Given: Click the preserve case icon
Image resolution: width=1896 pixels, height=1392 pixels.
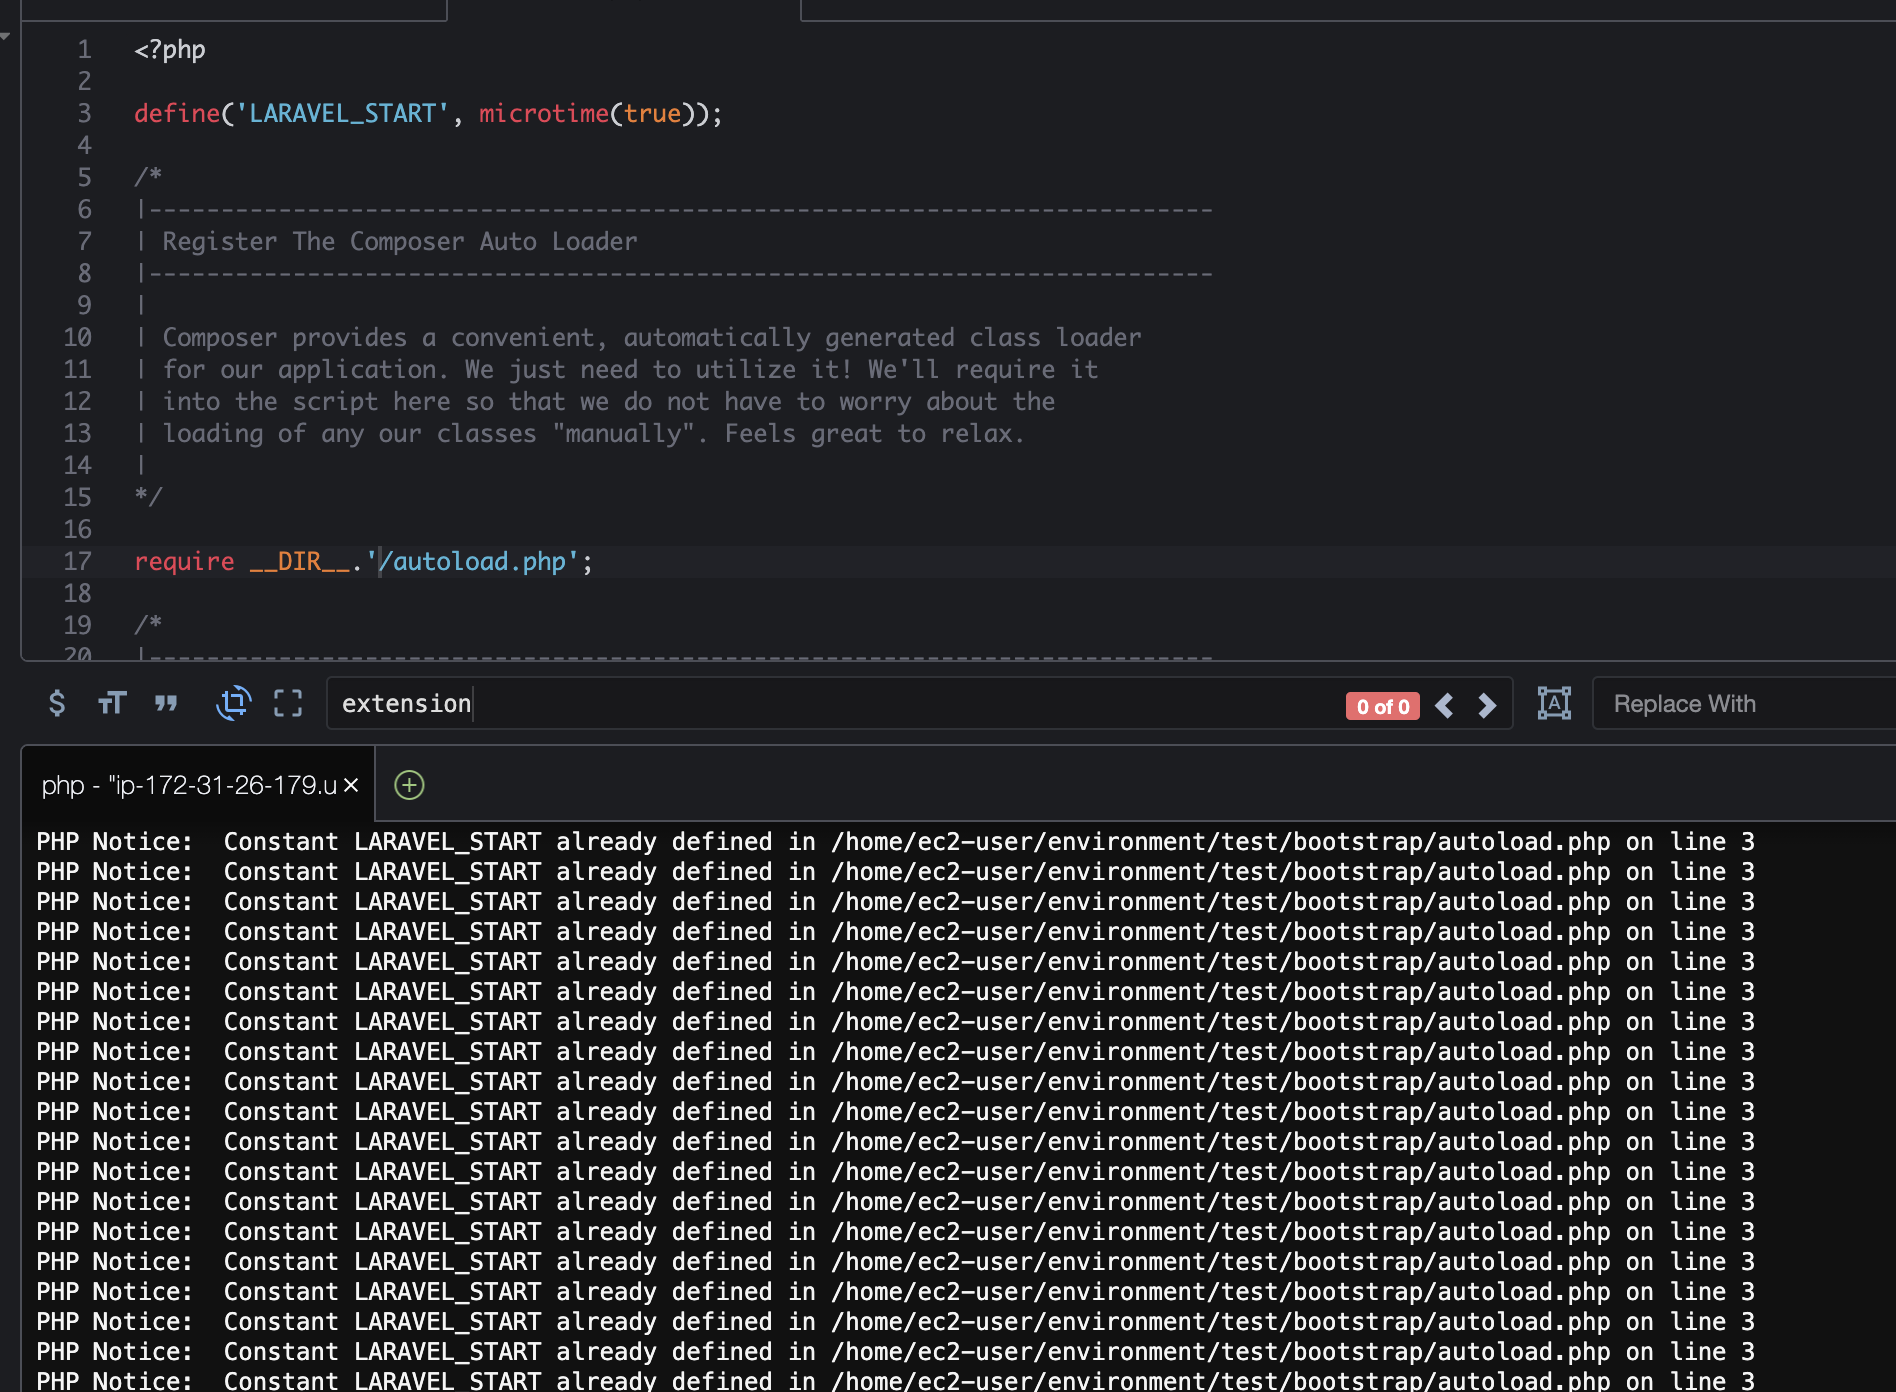Looking at the screenshot, I should [x=1554, y=704].
